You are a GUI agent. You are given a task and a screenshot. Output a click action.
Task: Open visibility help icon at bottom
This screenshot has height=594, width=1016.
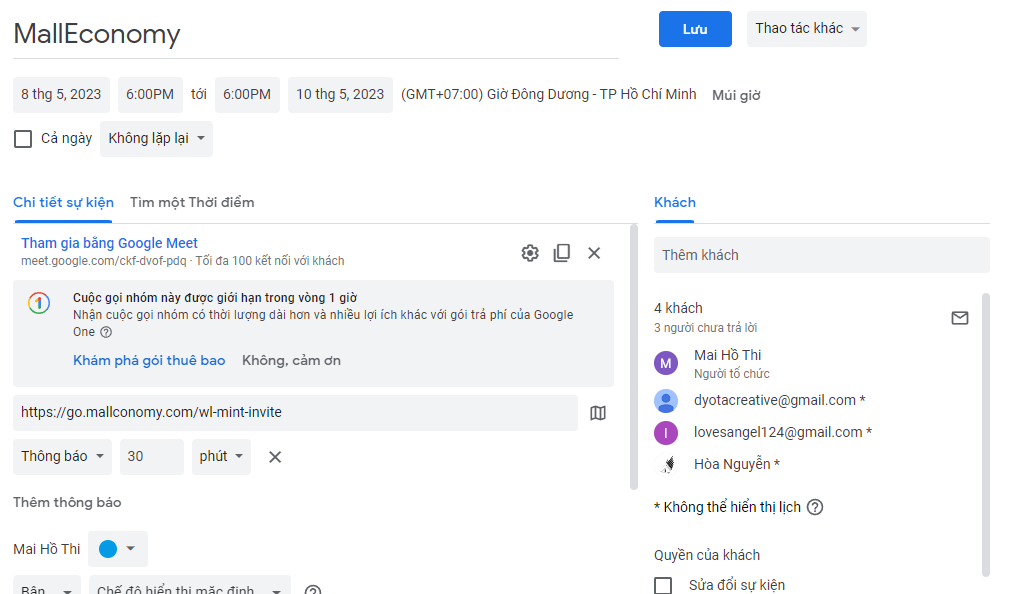pos(313,589)
